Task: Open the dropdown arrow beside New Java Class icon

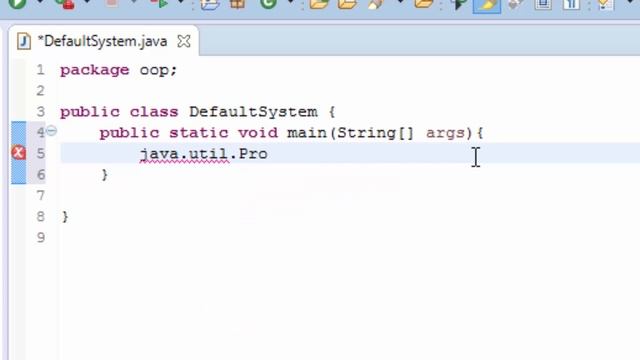Action: click(291, 2)
